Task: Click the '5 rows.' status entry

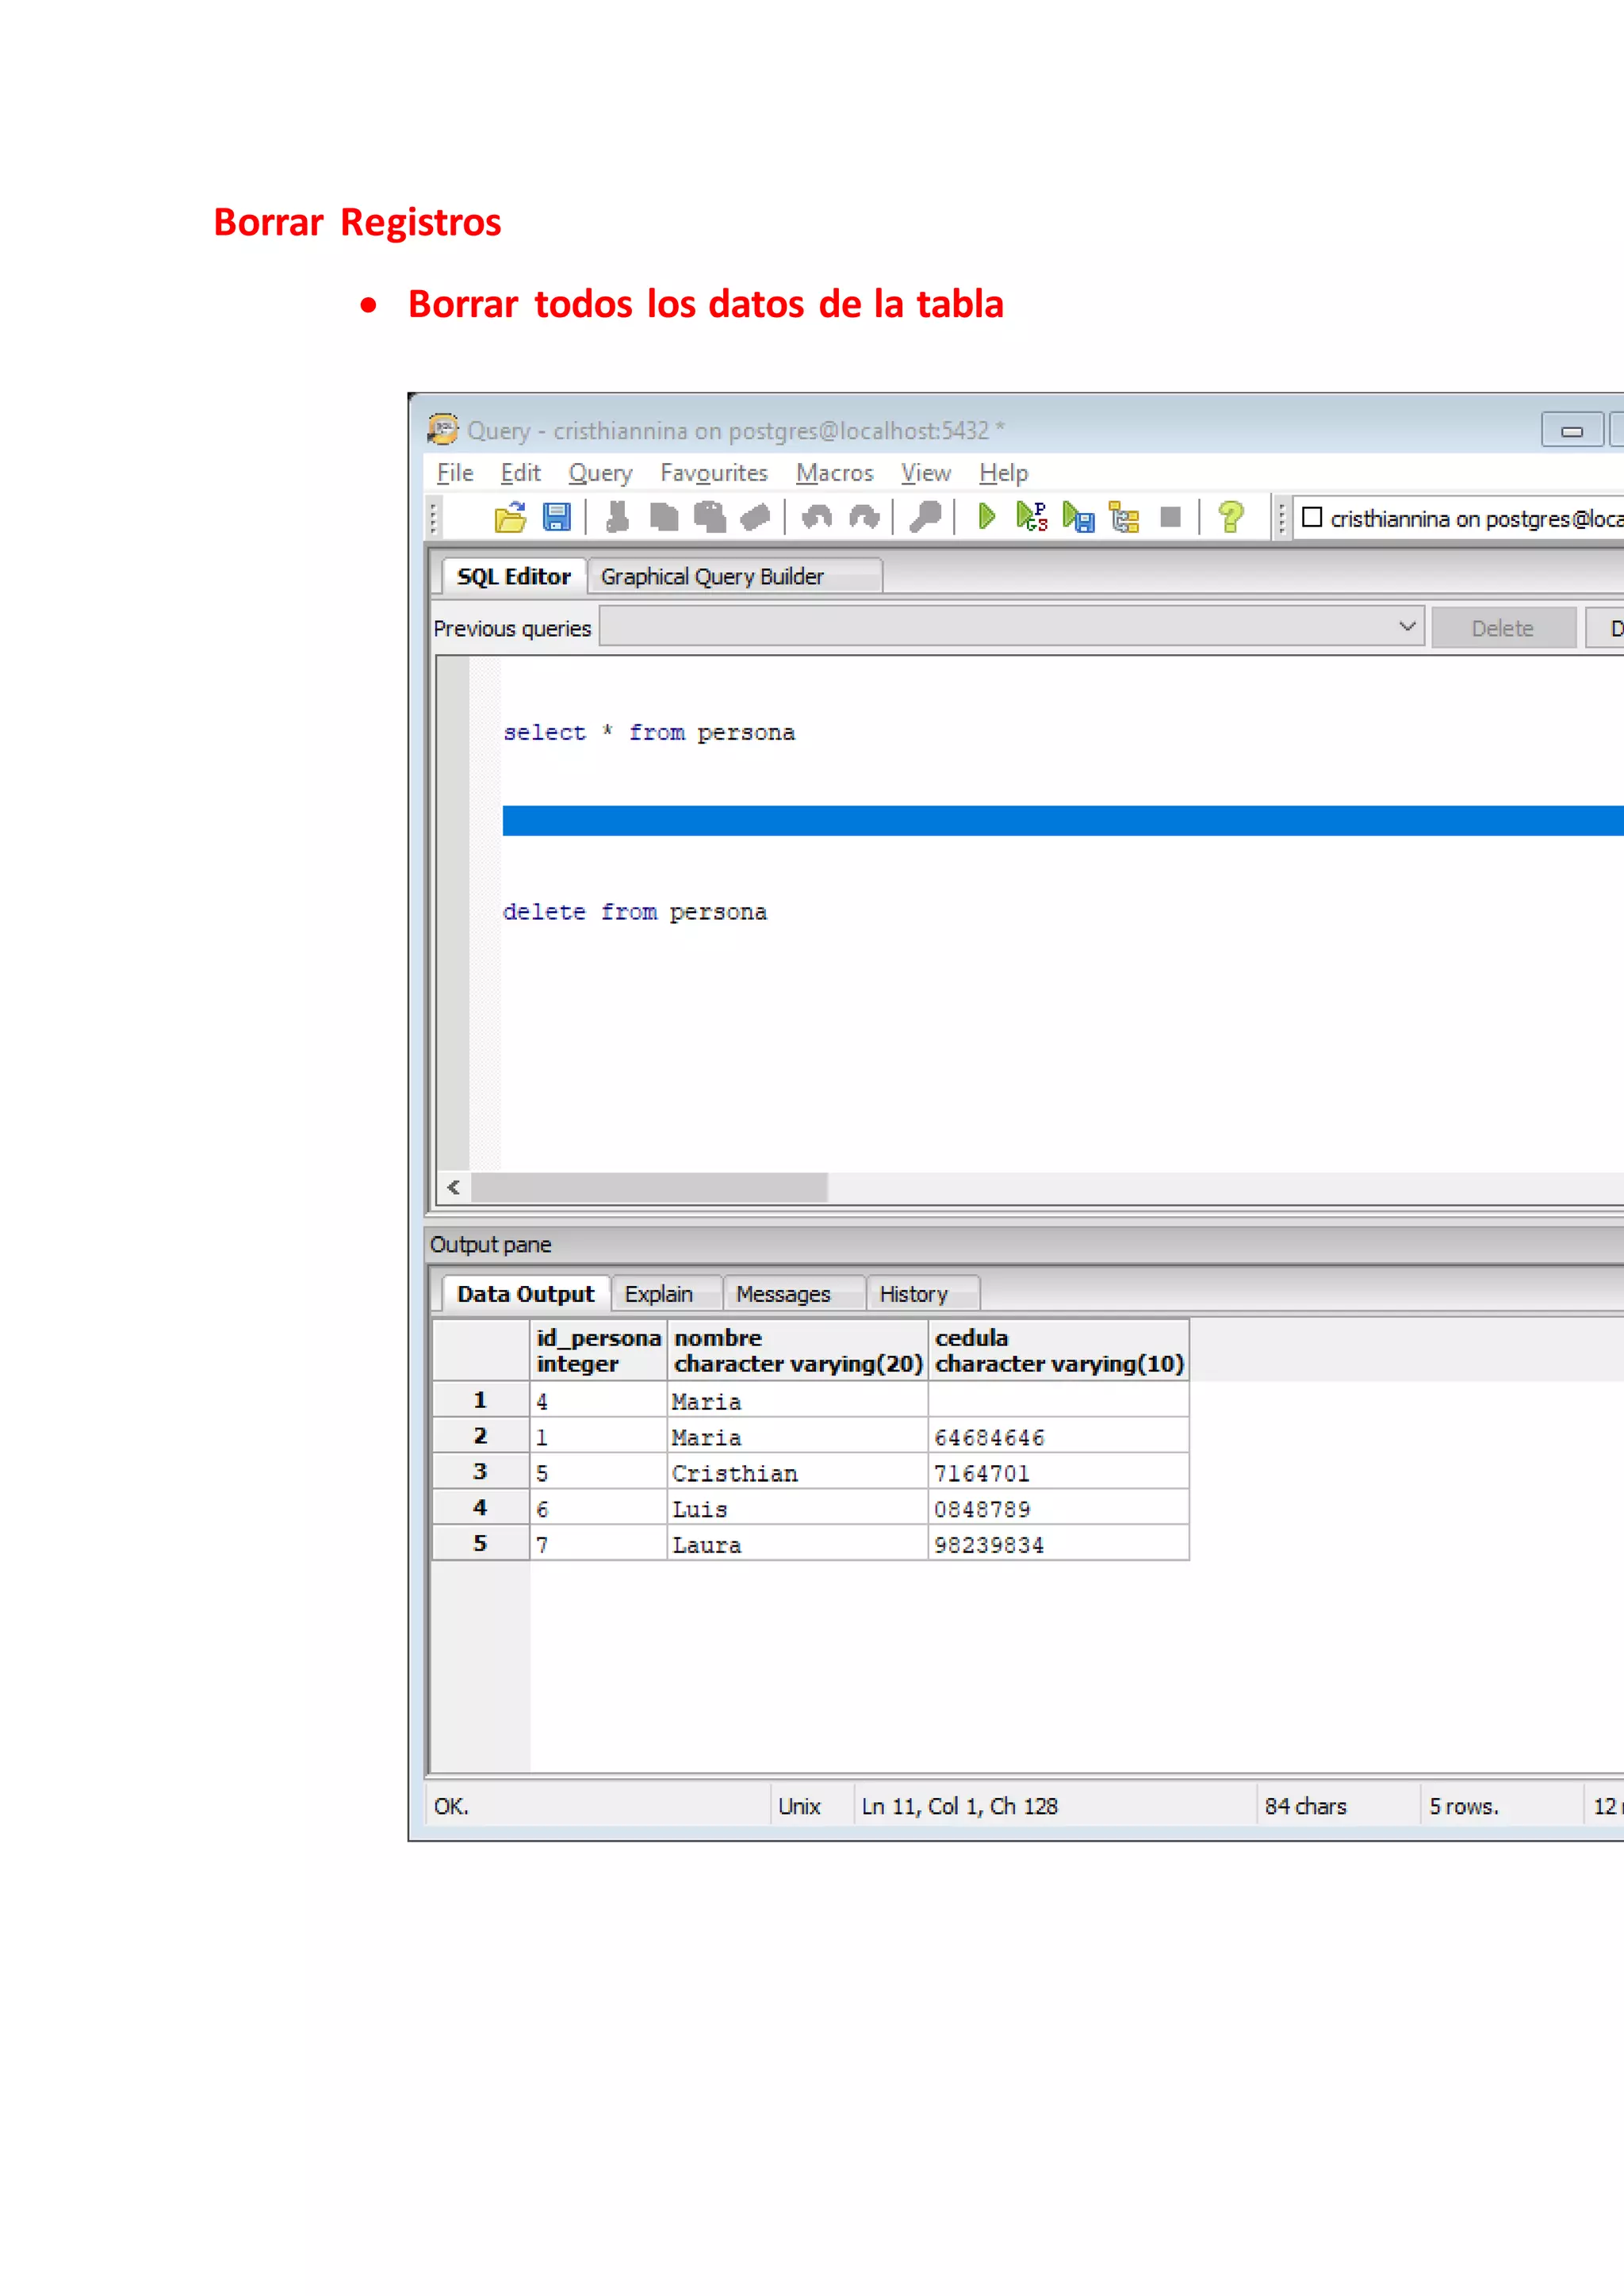Action: [x=1463, y=1806]
